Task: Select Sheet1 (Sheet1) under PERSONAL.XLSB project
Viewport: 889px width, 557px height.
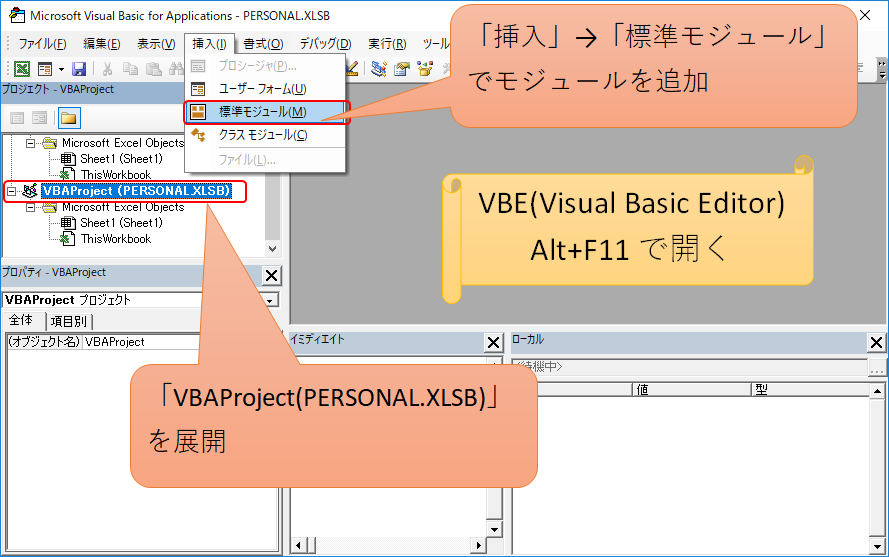Action: [121, 223]
